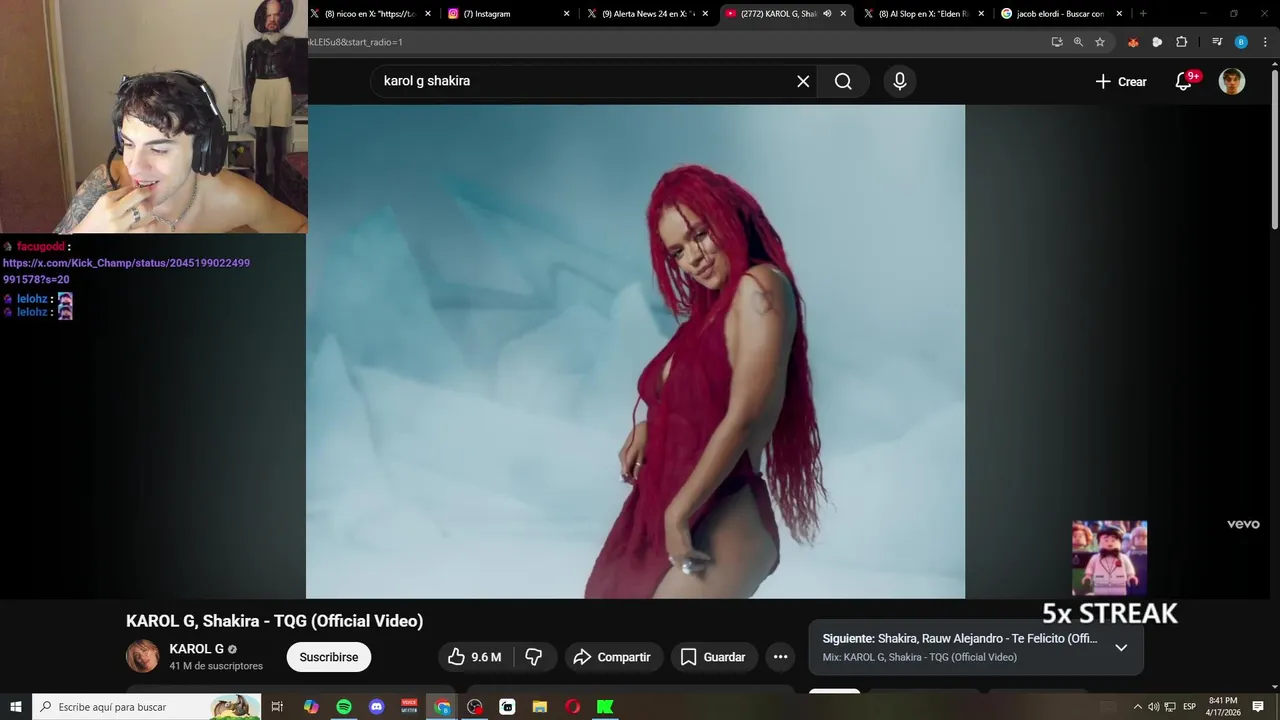Screen dimensions: 1280x720
Task: Open the Chrome three-dot menu
Action: pos(1264,42)
